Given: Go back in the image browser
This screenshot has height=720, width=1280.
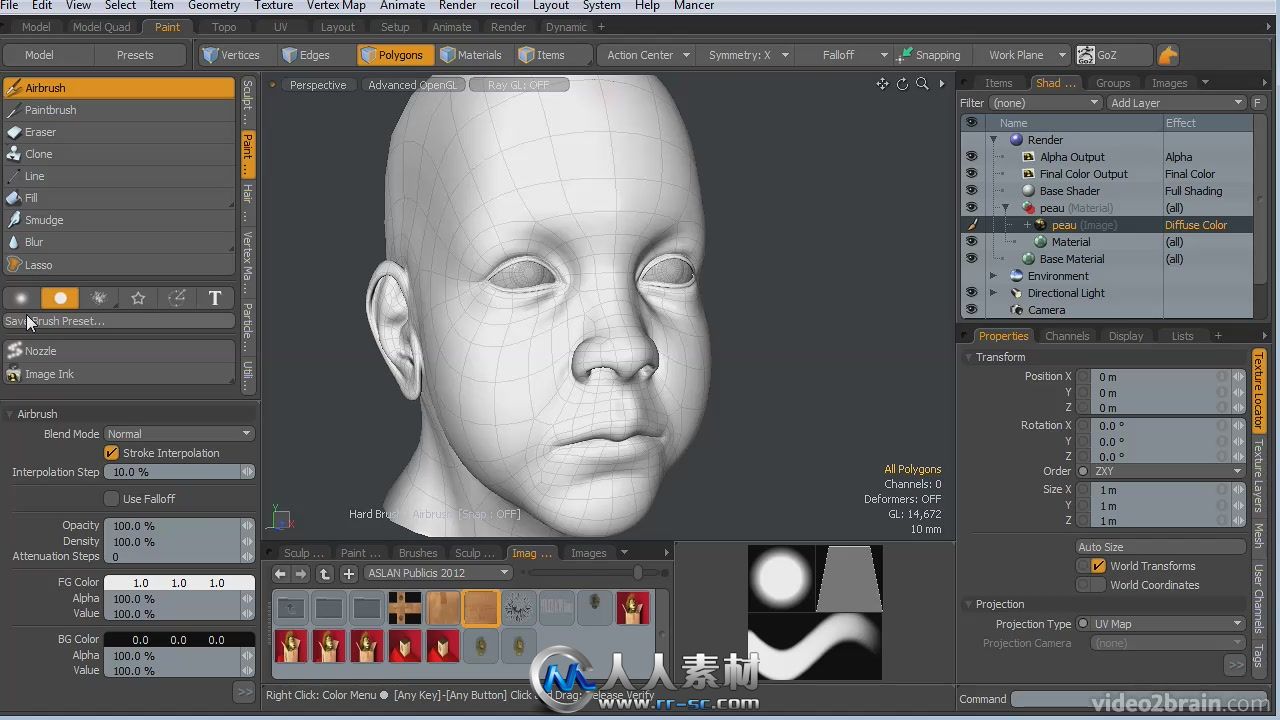Looking at the screenshot, I should point(281,574).
